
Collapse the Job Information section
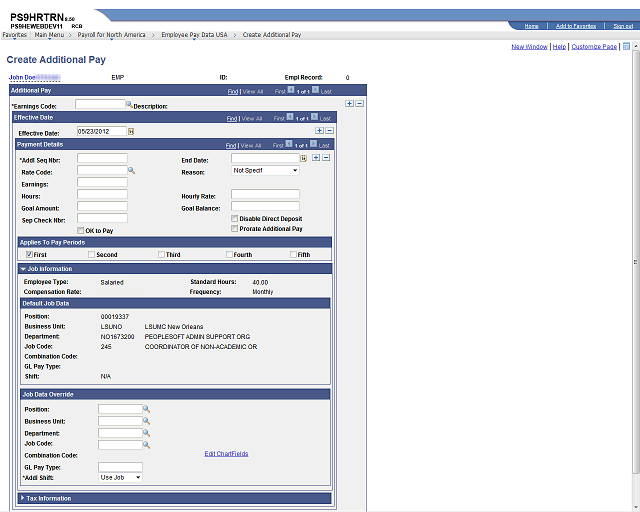coord(23,269)
